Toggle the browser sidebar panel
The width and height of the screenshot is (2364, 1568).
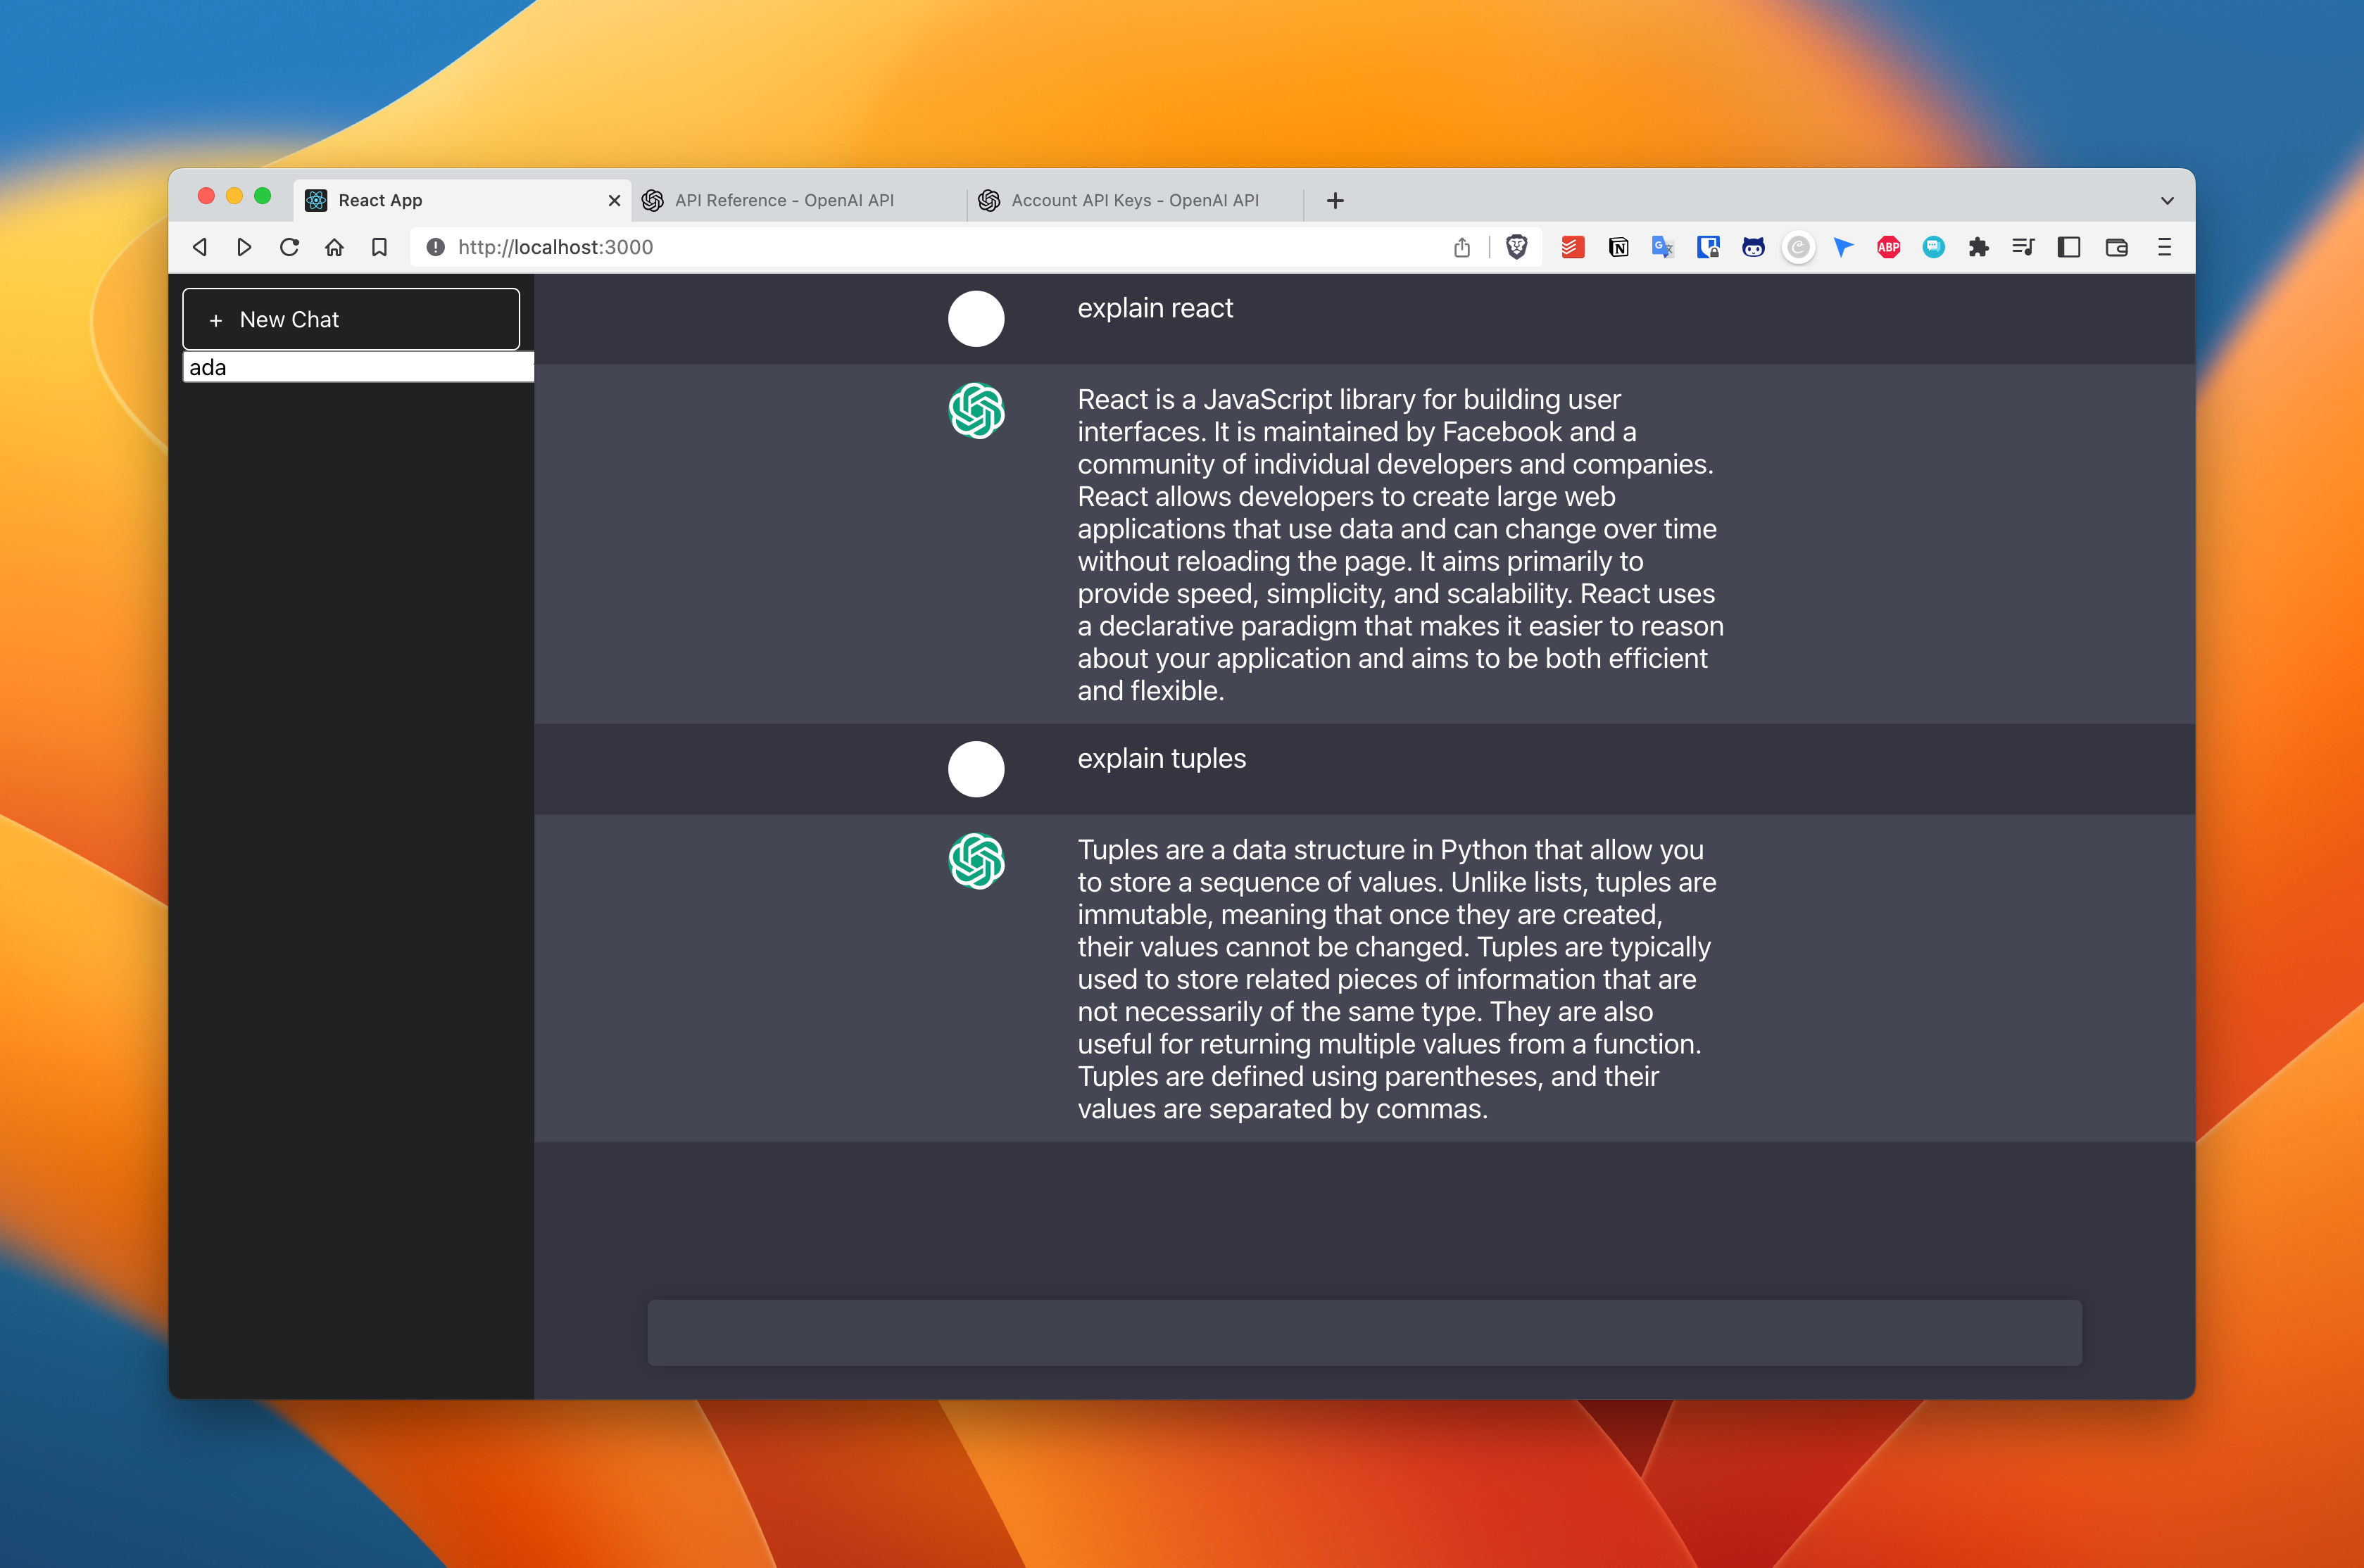click(2069, 247)
